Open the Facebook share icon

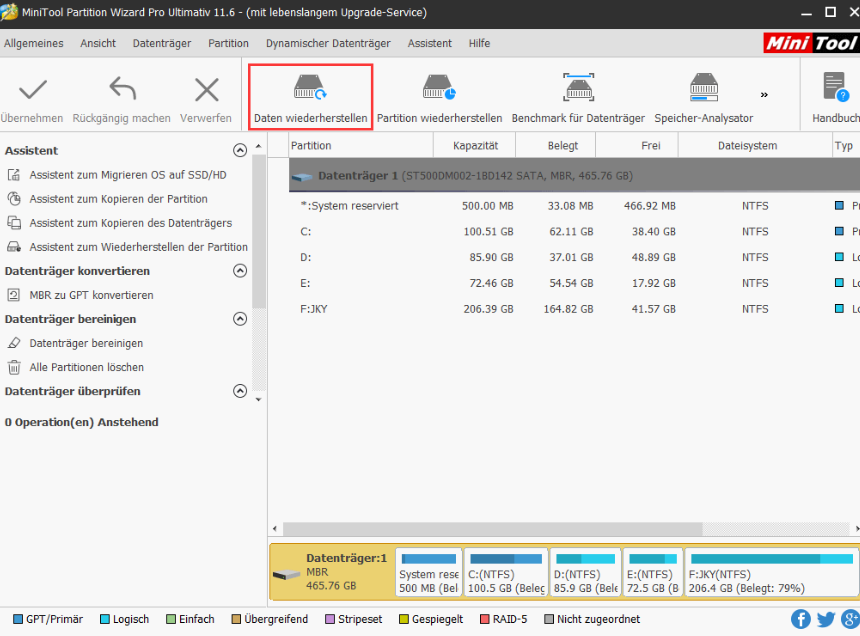point(801,620)
